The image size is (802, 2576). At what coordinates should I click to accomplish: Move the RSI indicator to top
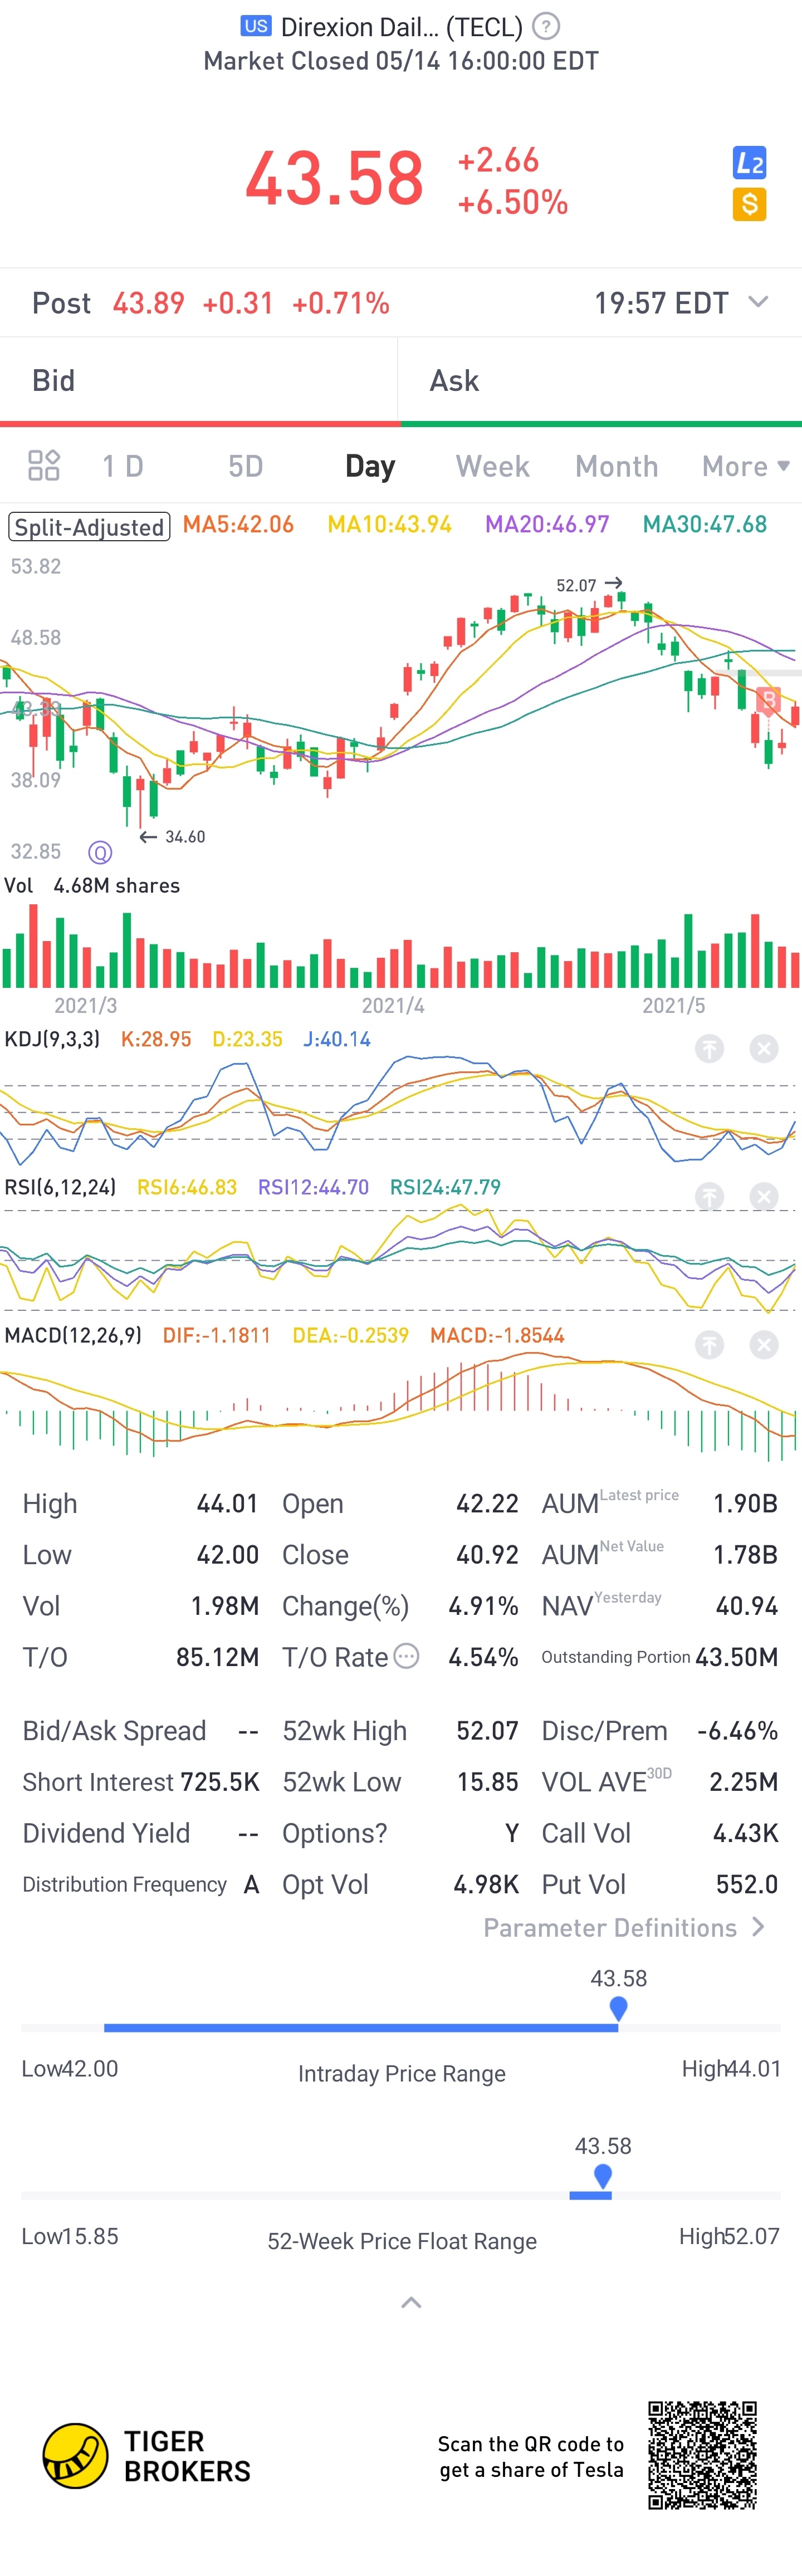[709, 1196]
